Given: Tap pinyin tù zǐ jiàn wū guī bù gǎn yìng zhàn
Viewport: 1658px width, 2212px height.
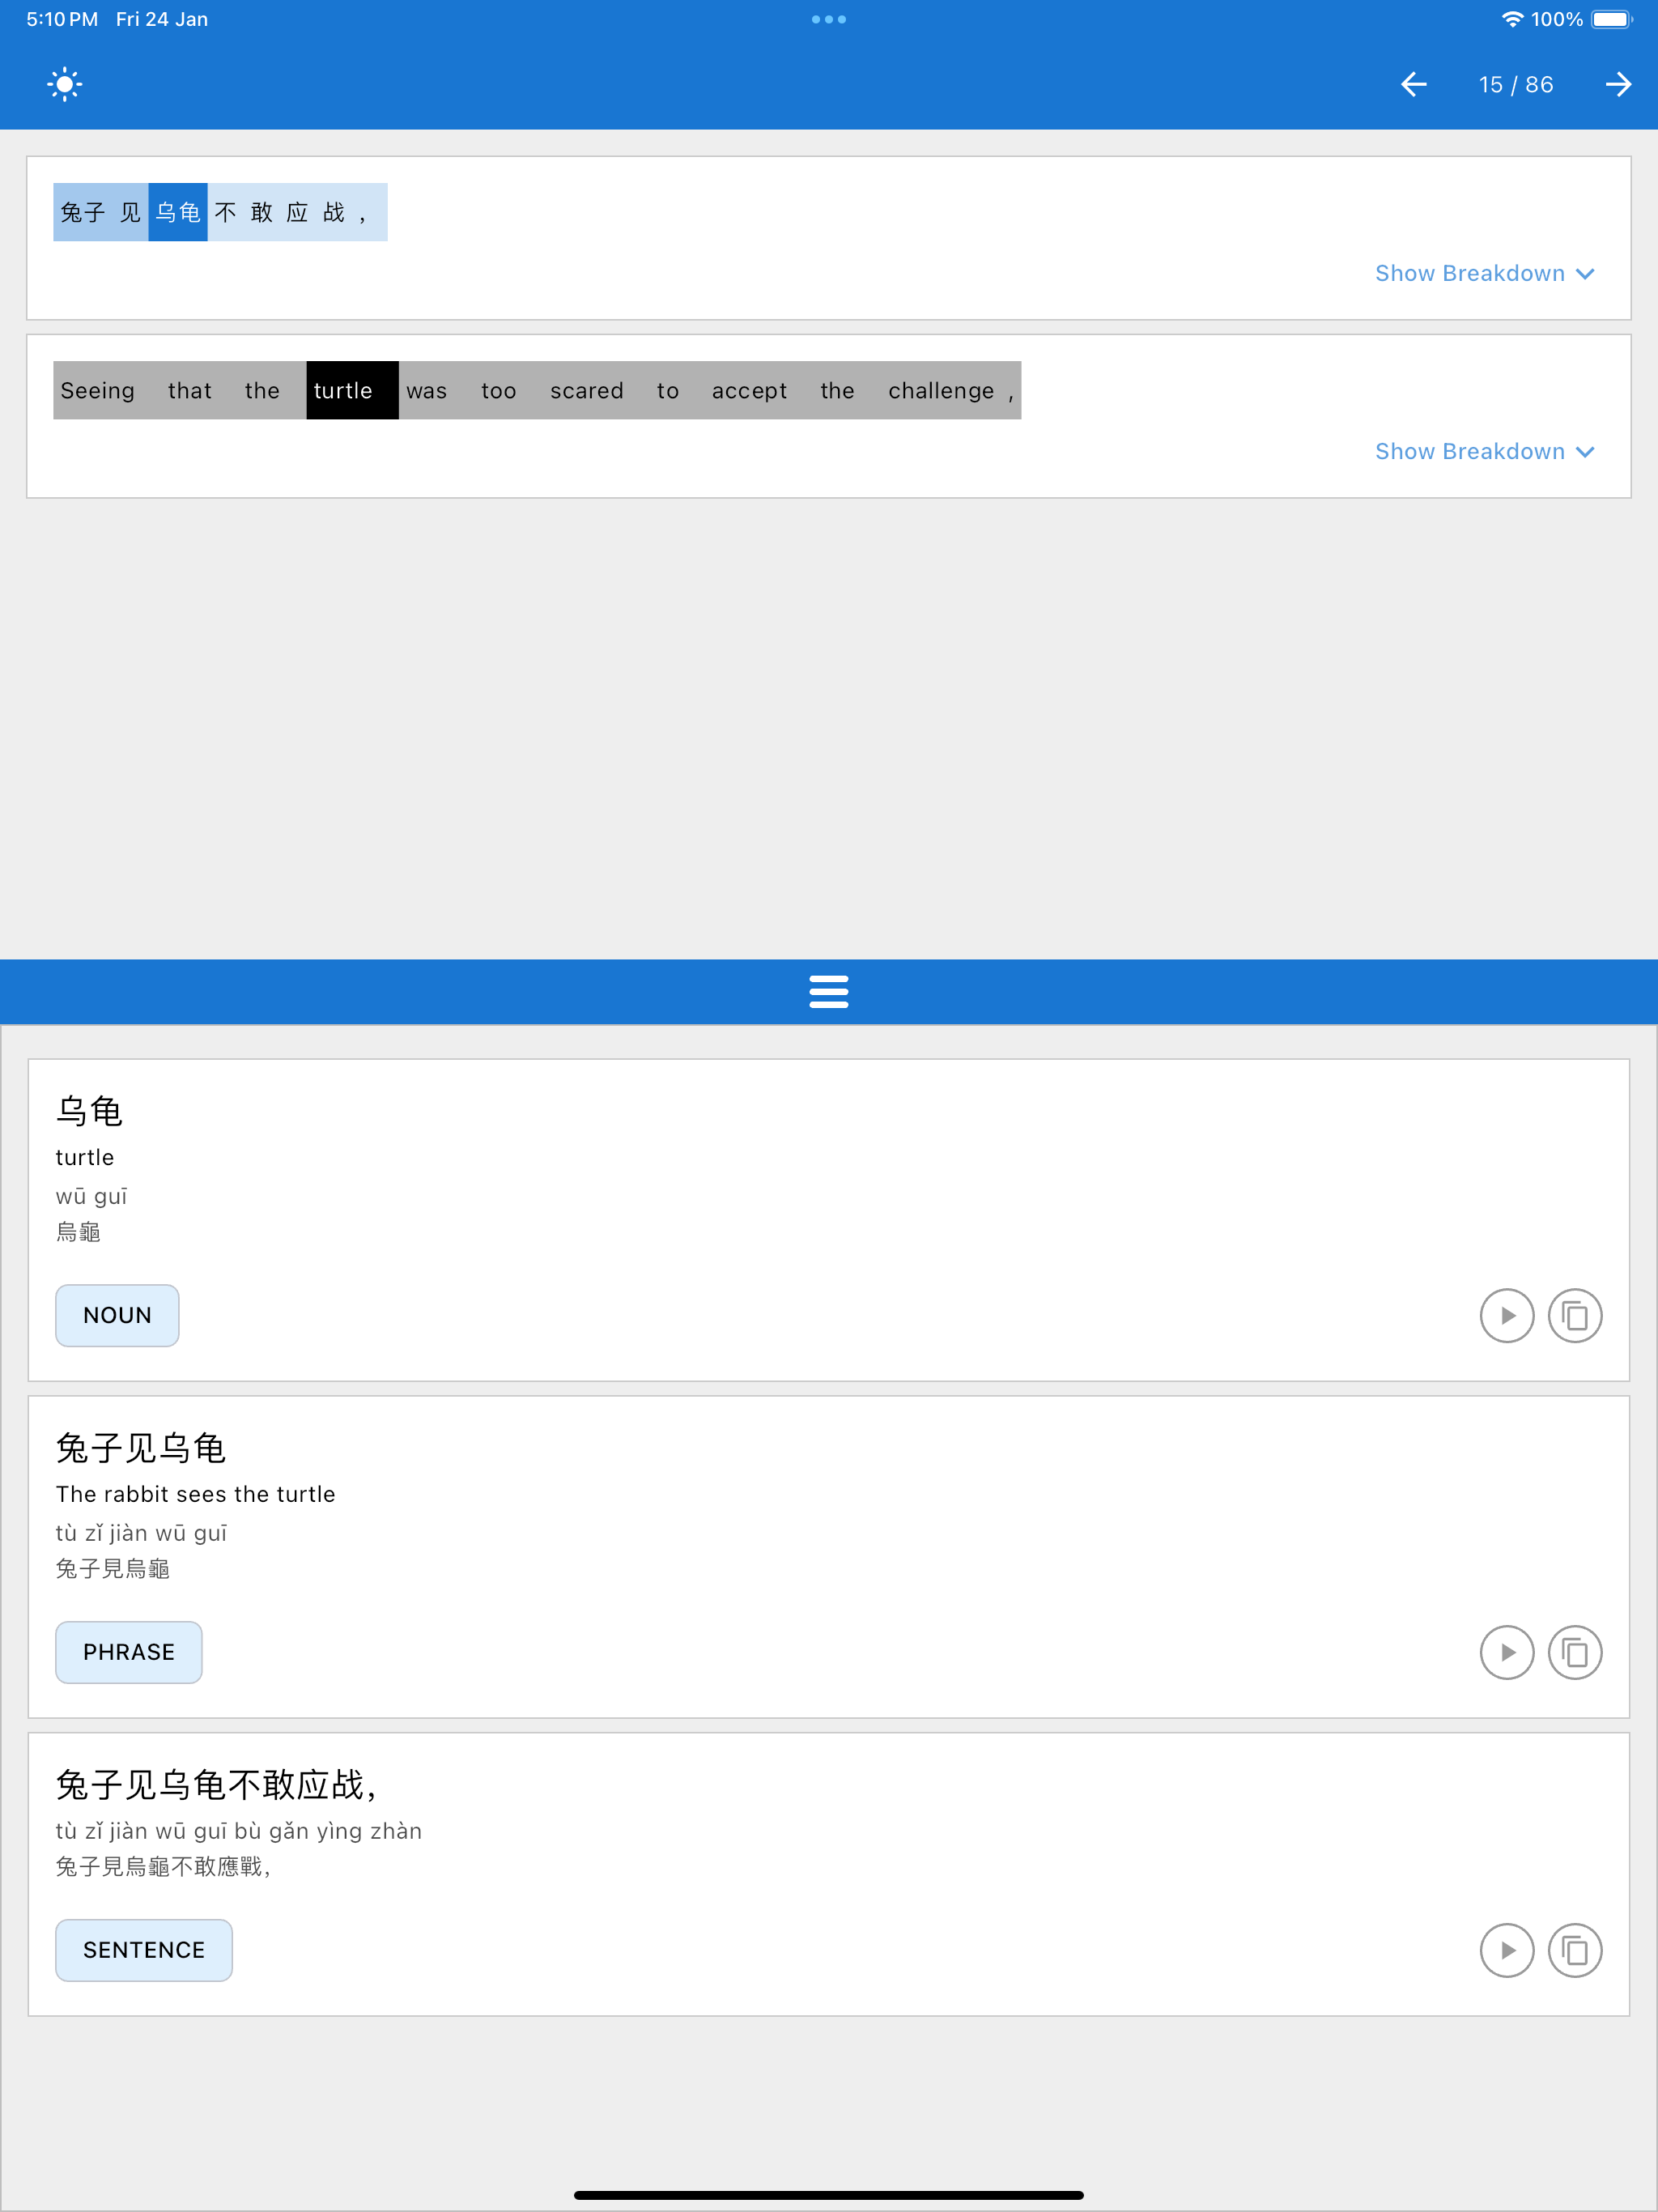Looking at the screenshot, I should pos(239,1831).
